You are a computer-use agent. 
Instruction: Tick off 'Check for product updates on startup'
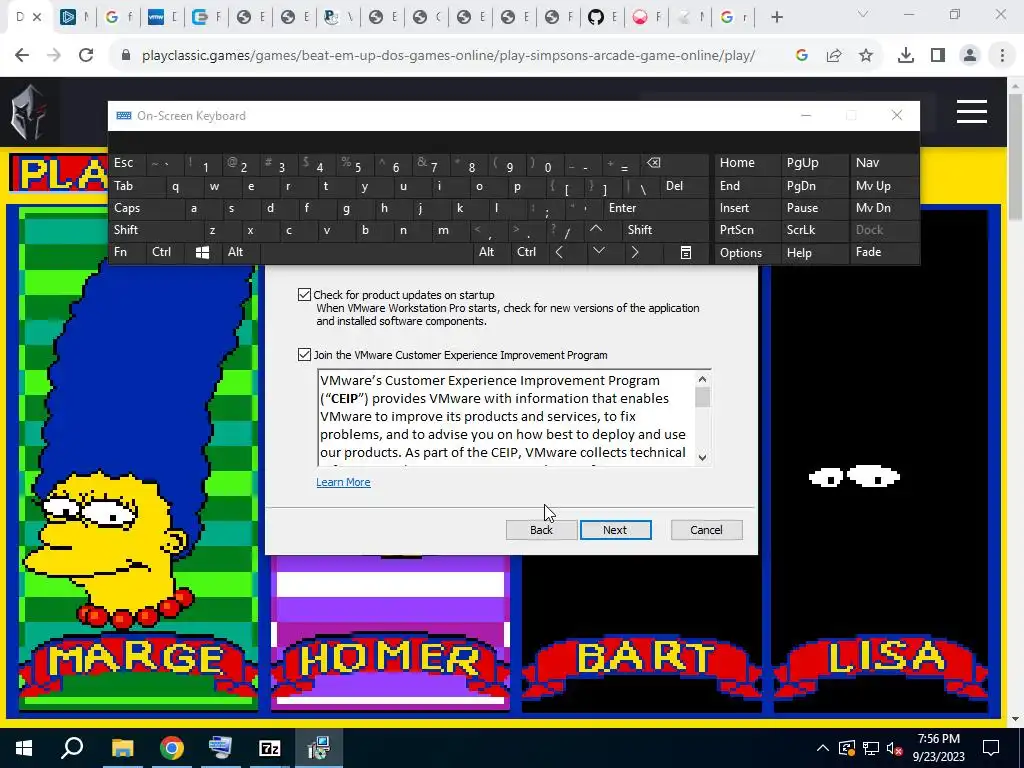click(x=304, y=295)
